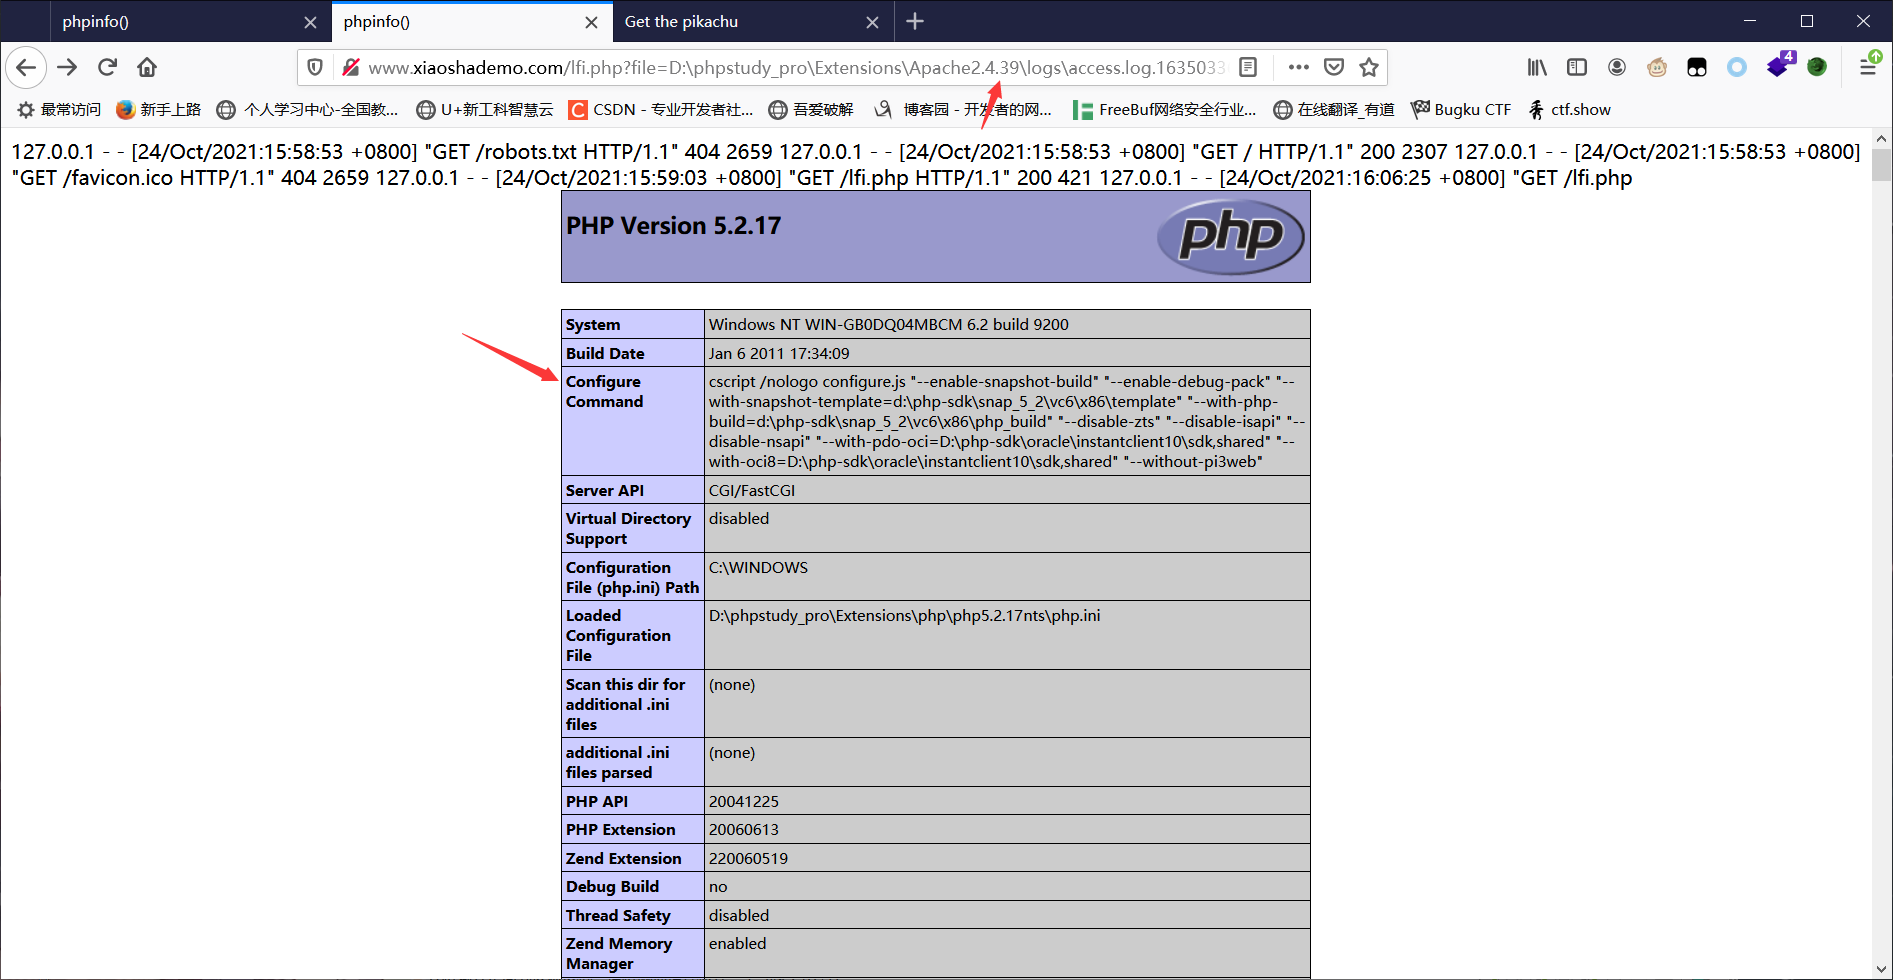
Task: Open the U+新工科智慧云 bookmark
Action: pos(485,109)
